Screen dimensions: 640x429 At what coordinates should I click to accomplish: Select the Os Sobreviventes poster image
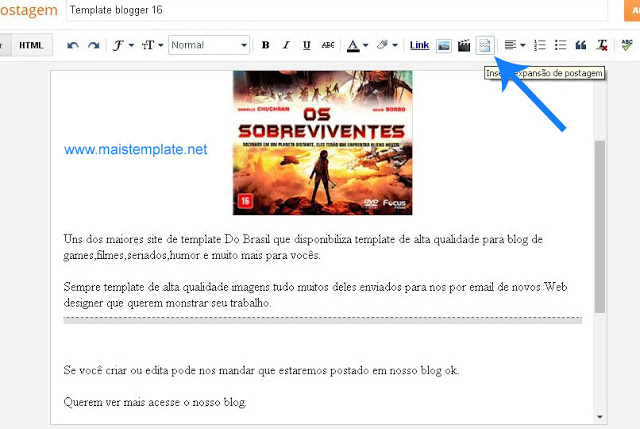(322, 143)
